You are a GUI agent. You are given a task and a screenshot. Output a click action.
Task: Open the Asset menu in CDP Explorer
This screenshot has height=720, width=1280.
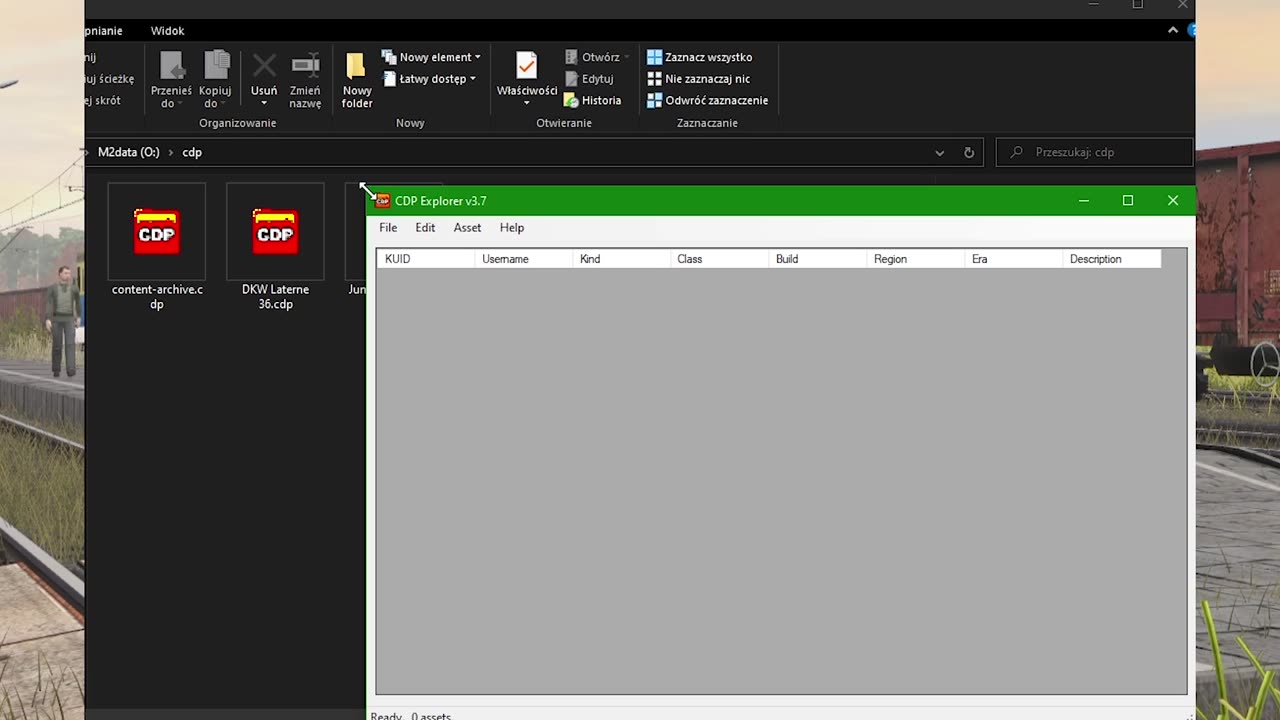467,228
